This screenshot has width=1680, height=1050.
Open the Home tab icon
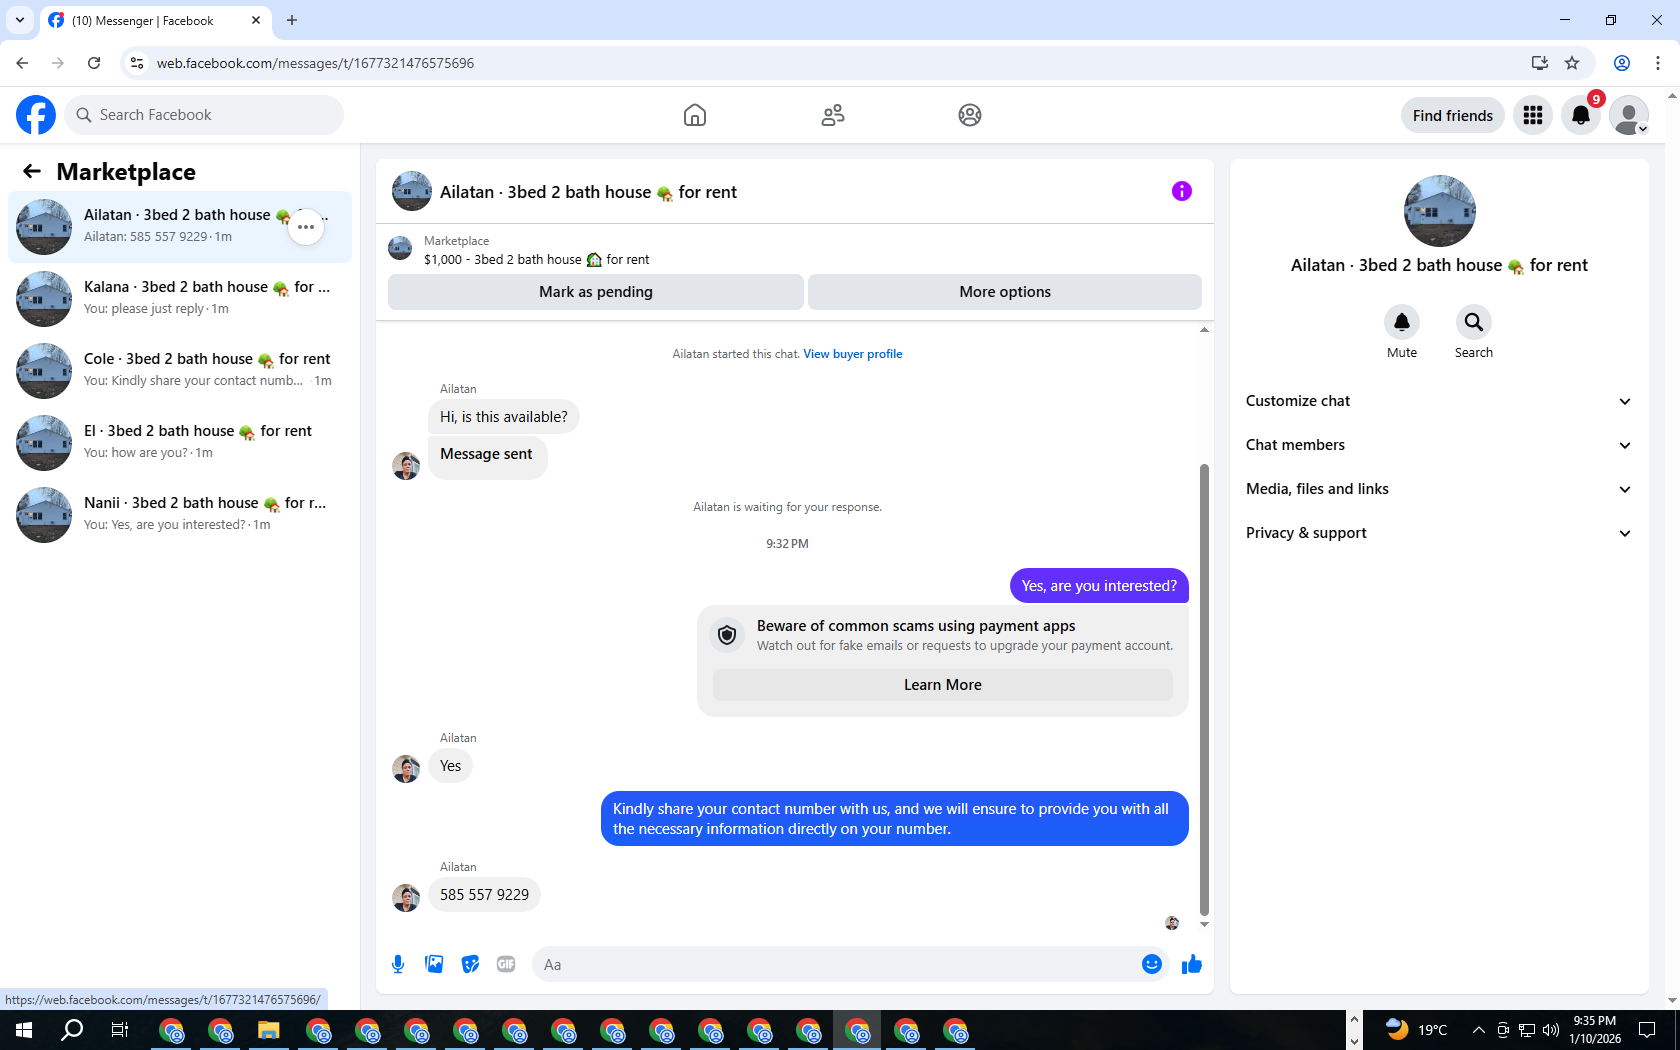(x=695, y=115)
